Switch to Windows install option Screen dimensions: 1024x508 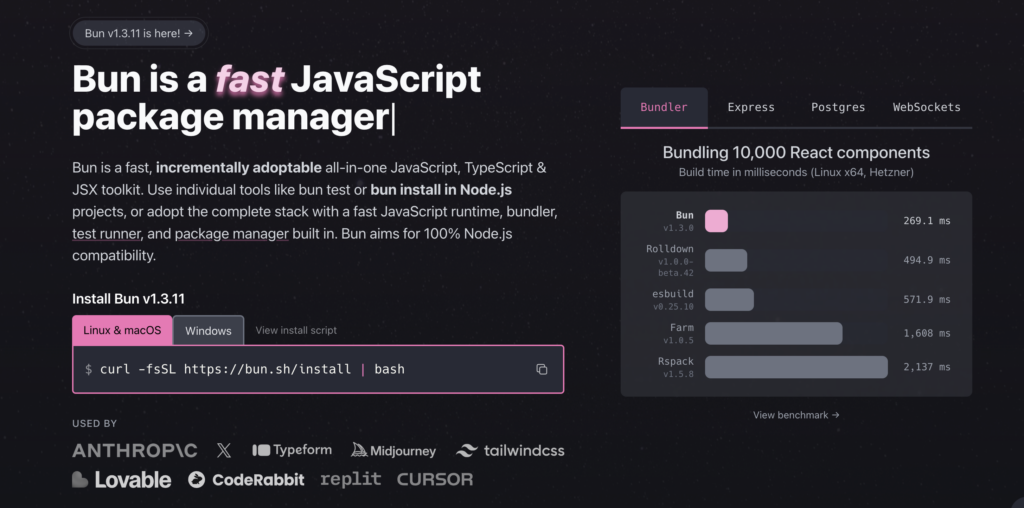tap(208, 330)
